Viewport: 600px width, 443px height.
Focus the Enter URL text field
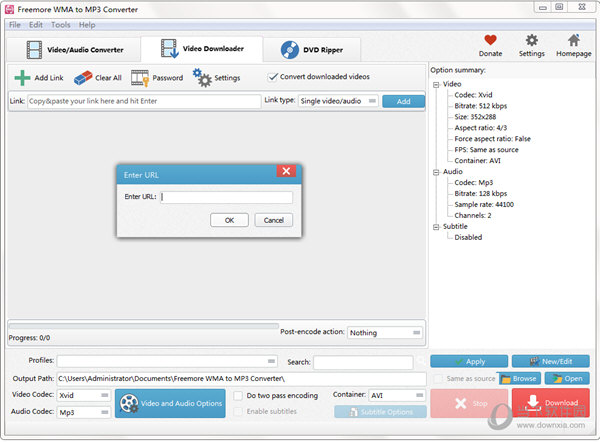(x=227, y=197)
